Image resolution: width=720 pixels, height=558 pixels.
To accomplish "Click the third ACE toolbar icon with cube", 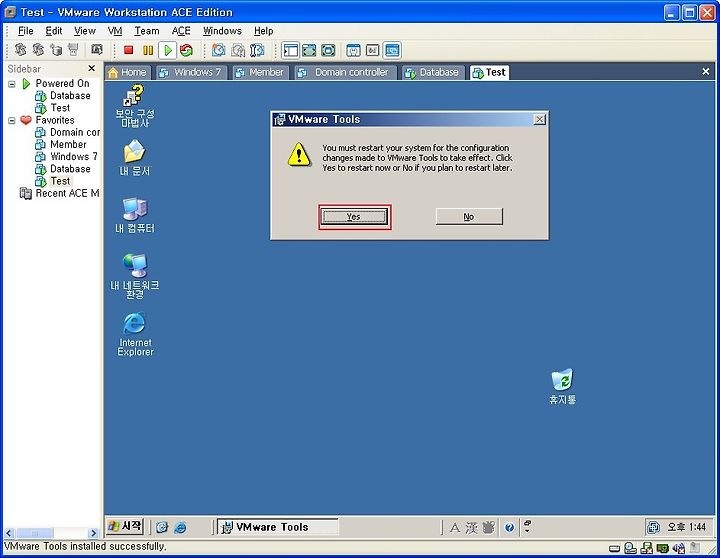I will click(x=56, y=49).
